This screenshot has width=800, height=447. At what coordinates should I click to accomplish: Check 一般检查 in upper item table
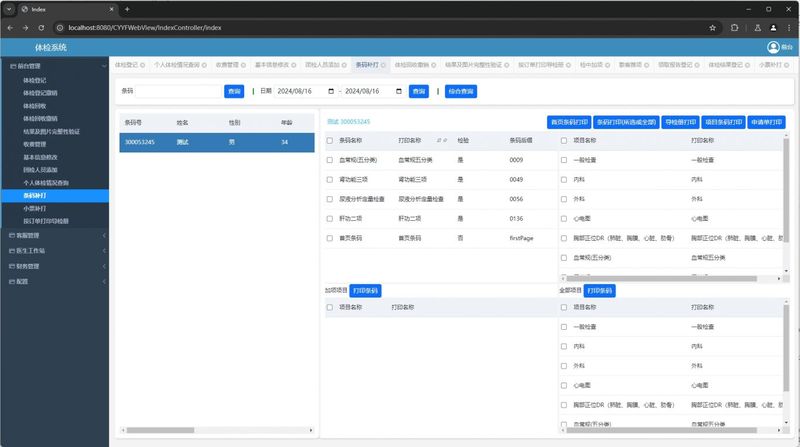tap(564, 160)
